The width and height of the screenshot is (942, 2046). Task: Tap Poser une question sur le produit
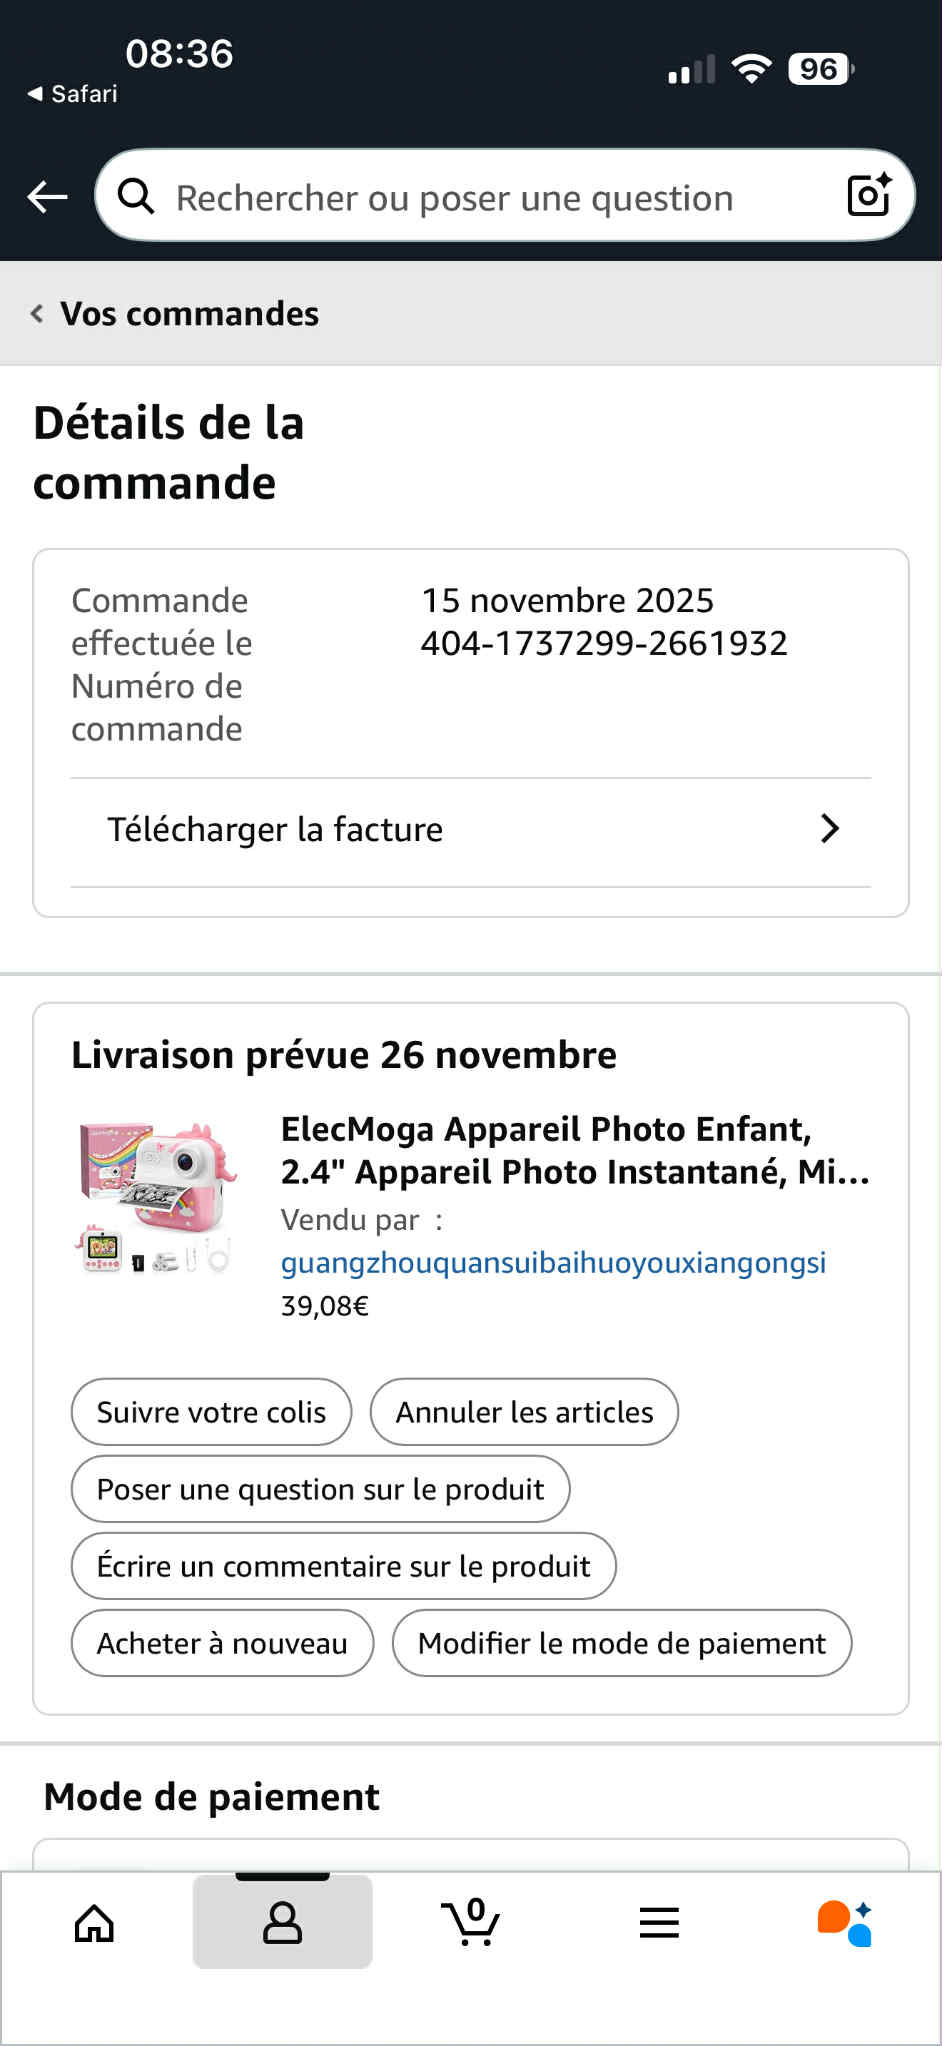click(320, 1489)
